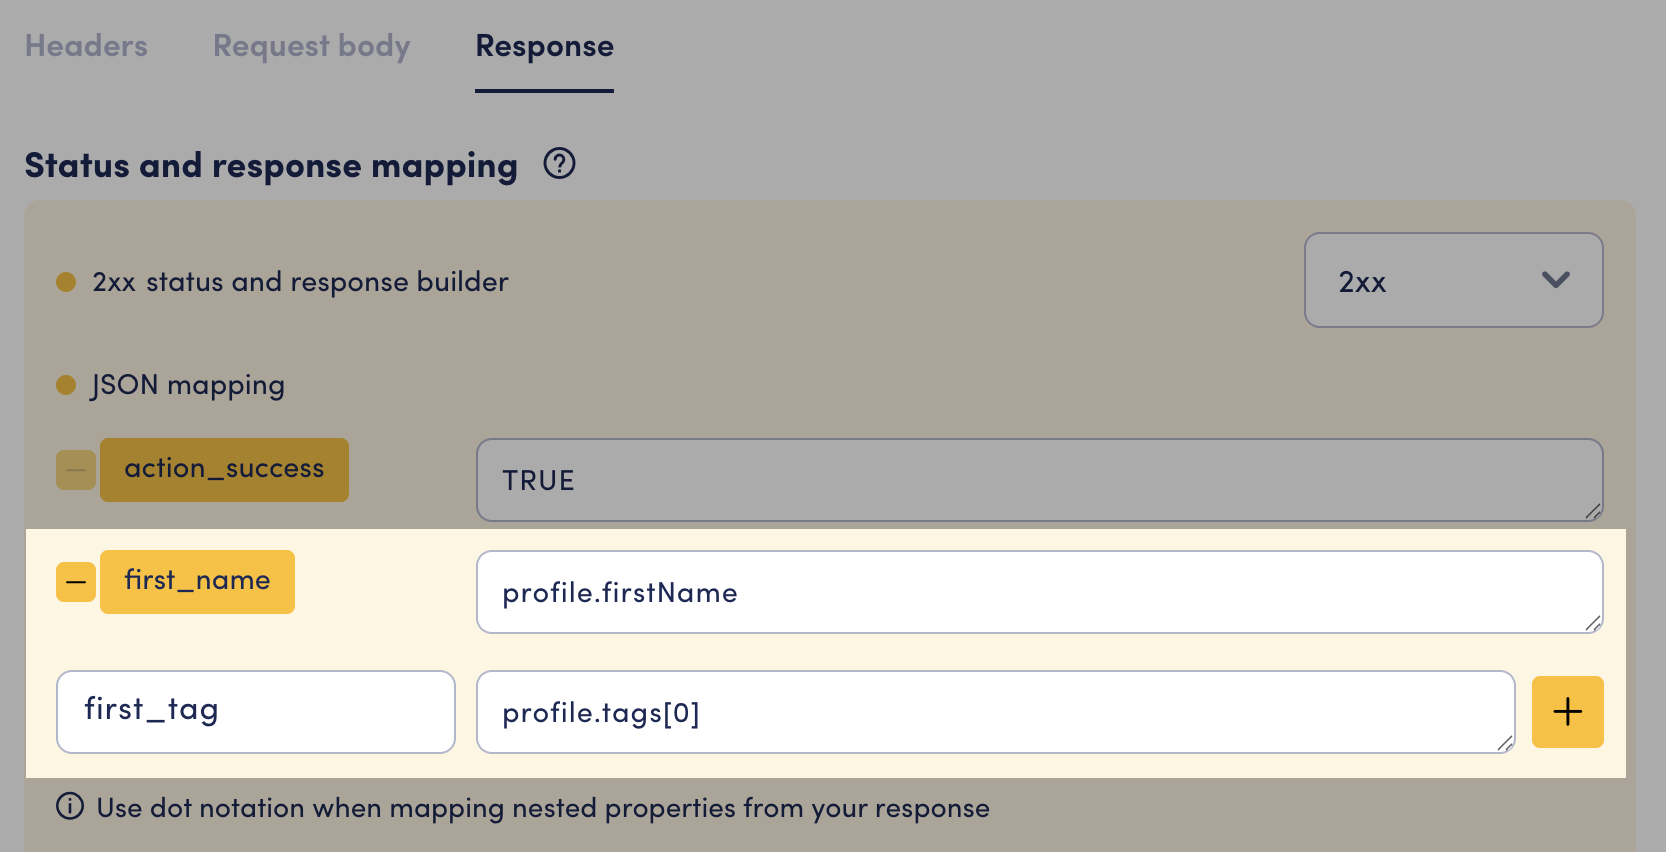
Task: Click into the profile.tags[0] value field
Action: (994, 712)
